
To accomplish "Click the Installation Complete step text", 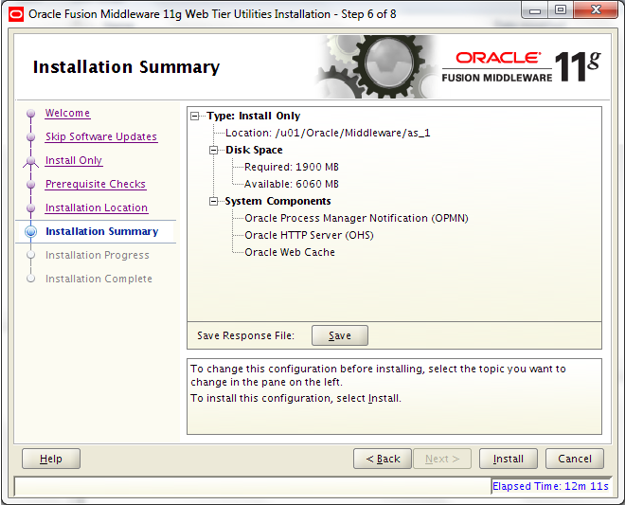I will click(x=99, y=279).
